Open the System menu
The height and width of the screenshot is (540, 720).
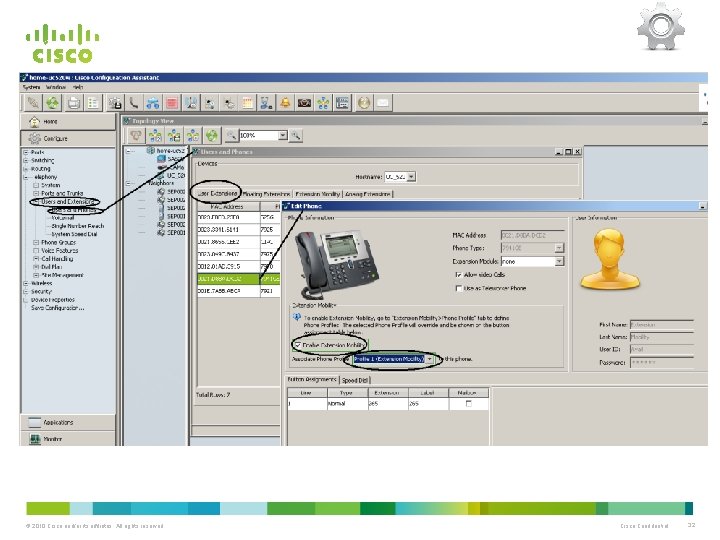pyautogui.click(x=31, y=87)
